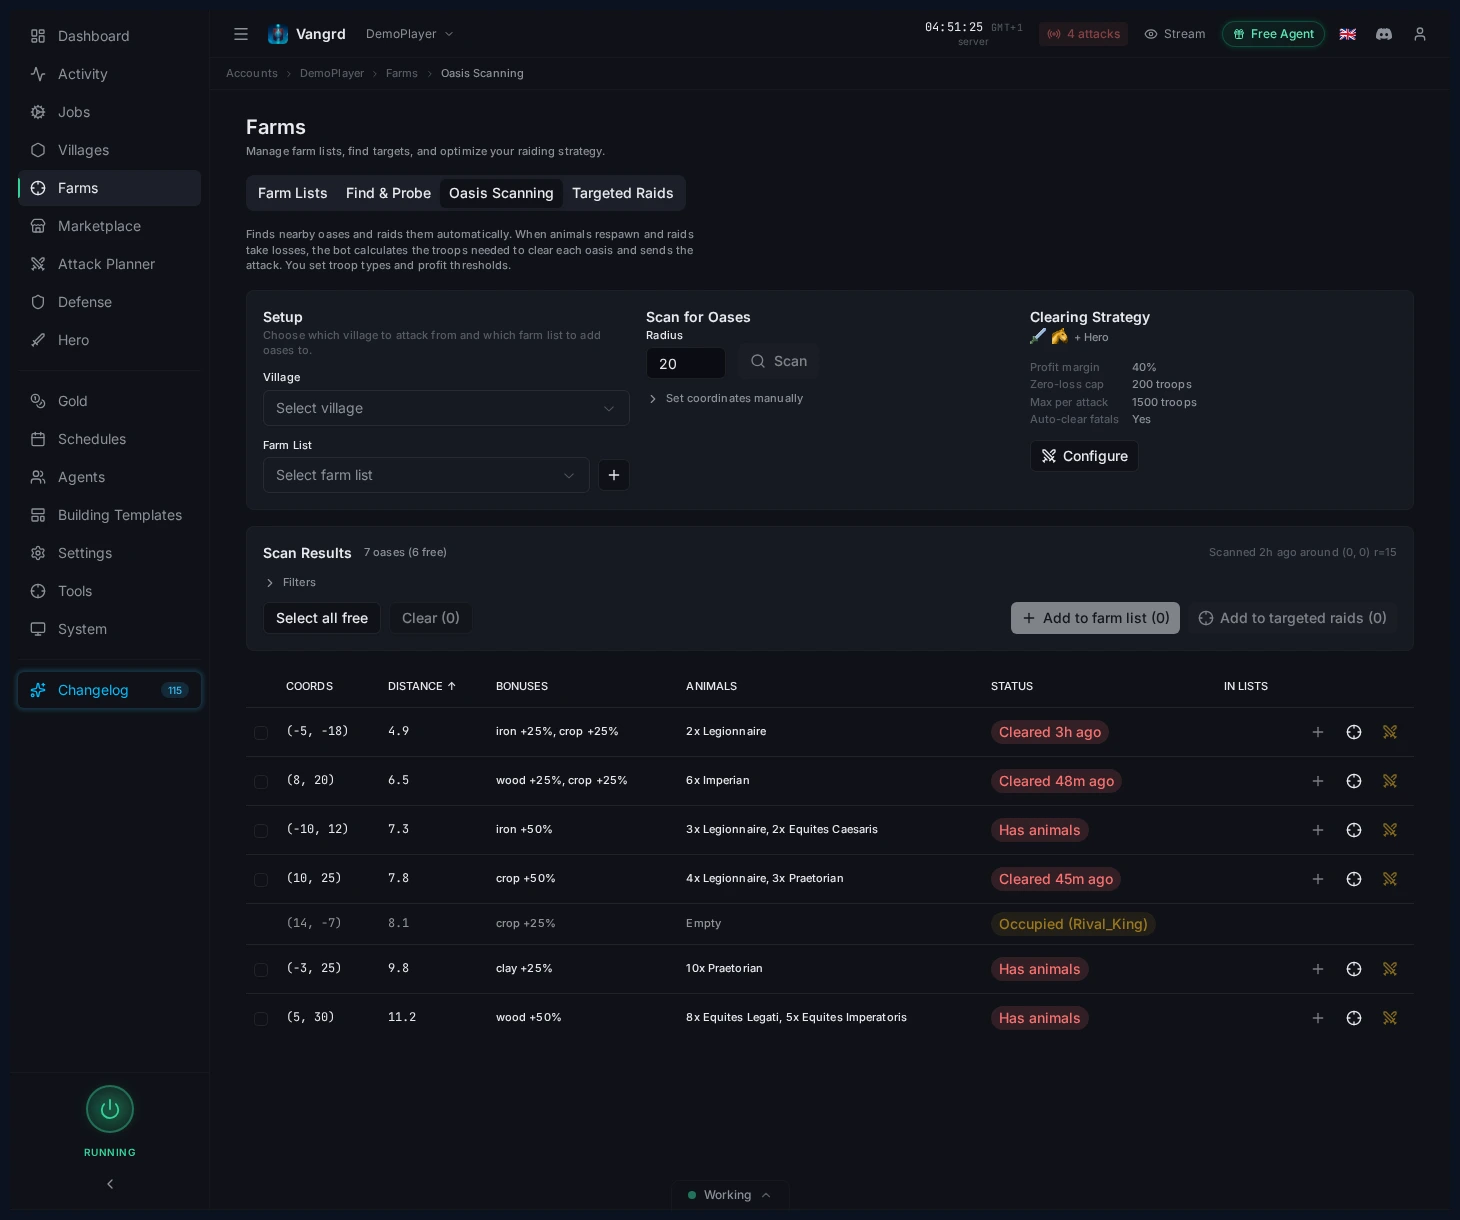The image size is (1460, 1220).
Task: Open the Stream view
Action: click(1175, 34)
